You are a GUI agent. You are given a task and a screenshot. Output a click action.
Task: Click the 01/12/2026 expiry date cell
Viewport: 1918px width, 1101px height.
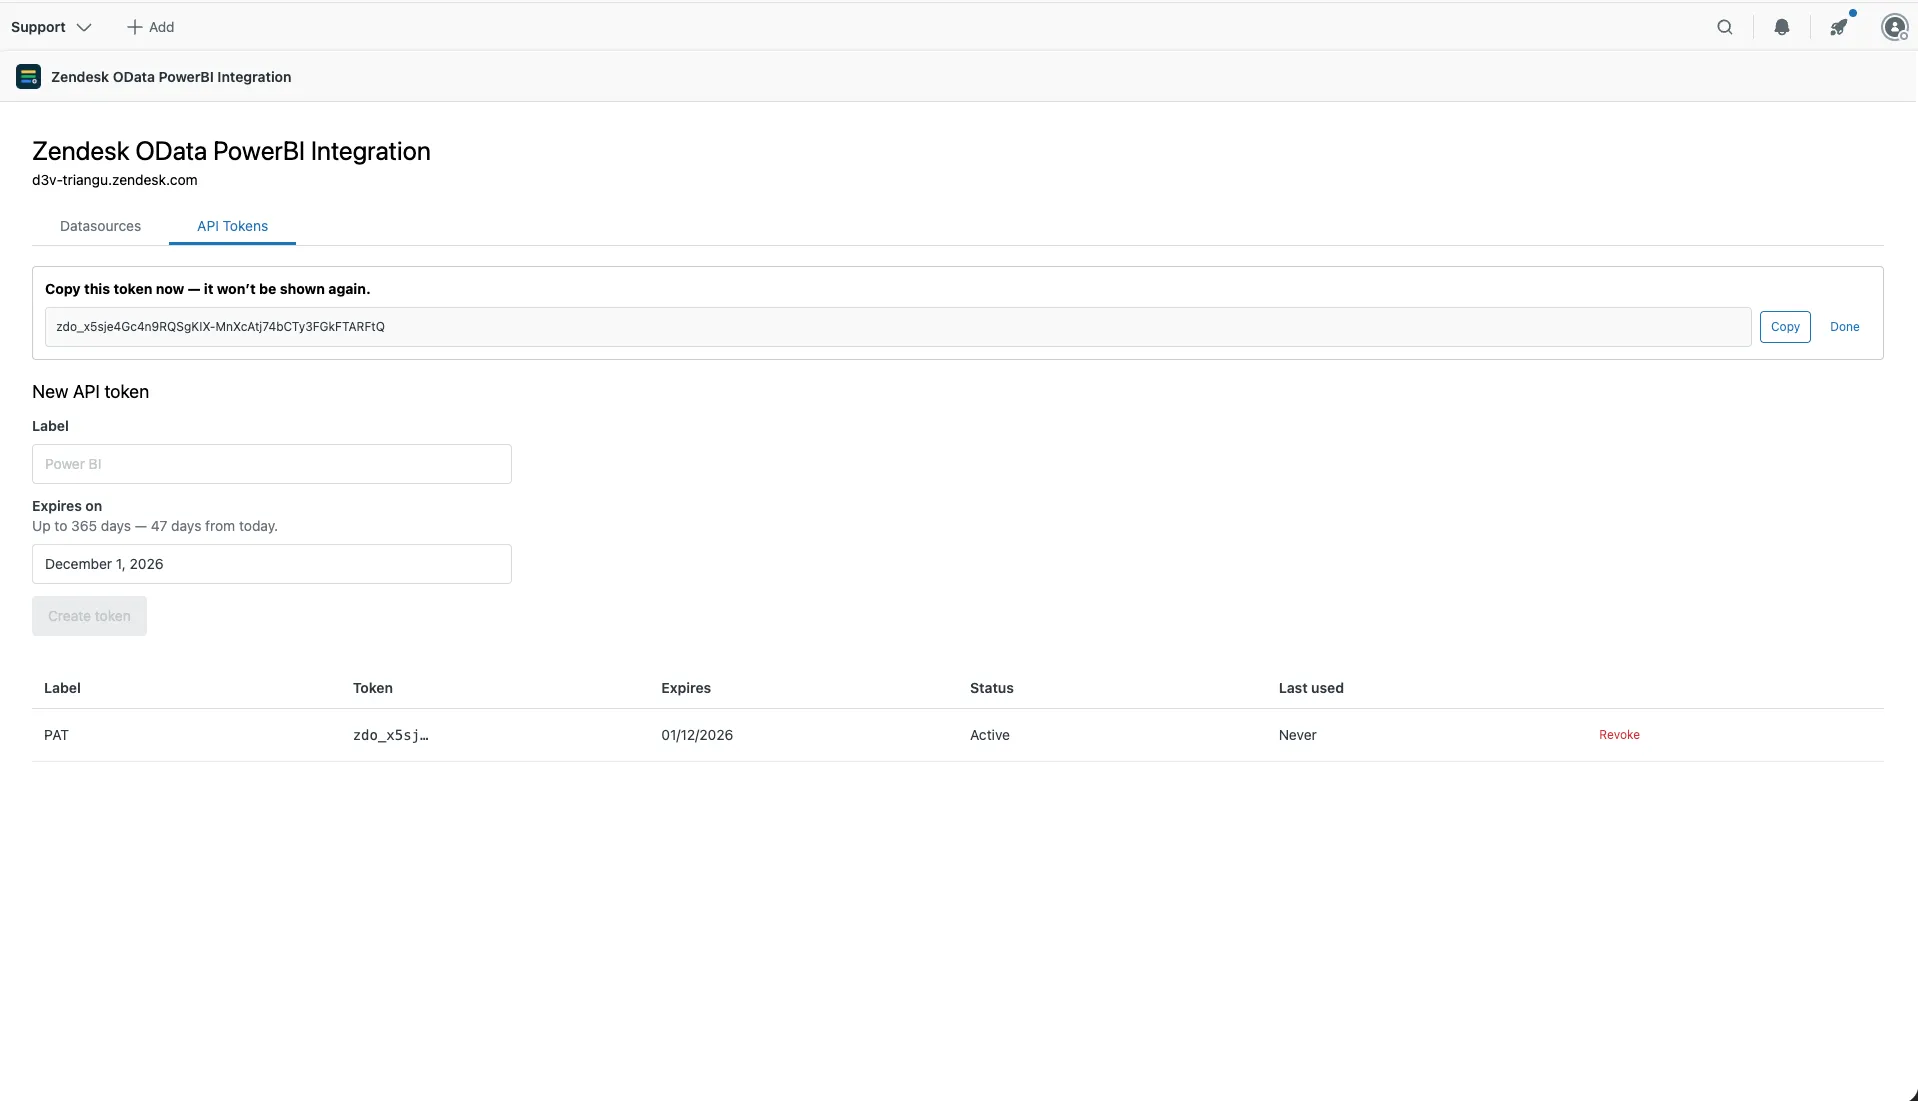pyautogui.click(x=697, y=735)
